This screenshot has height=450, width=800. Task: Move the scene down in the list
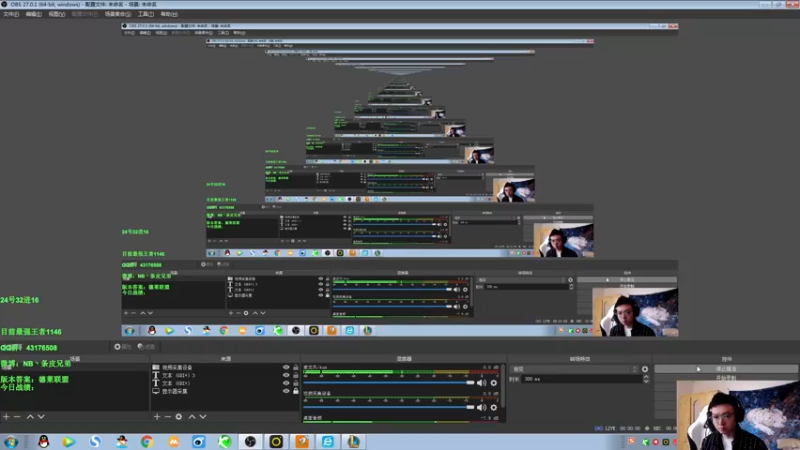point(41,417)
